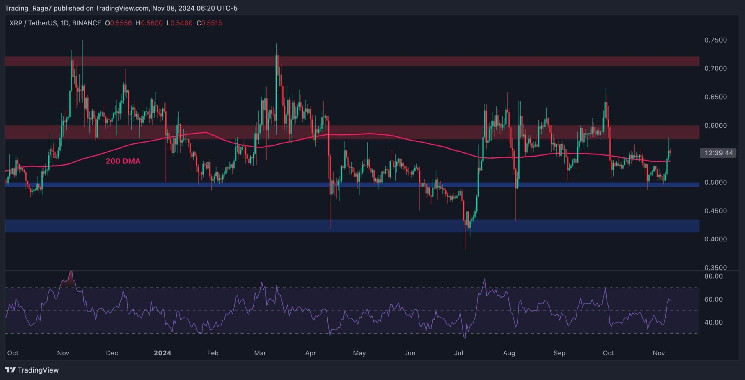Click the May label on the time axis
Image resolution: width=745 pixels, height=380 pixels.
point(360,353)
